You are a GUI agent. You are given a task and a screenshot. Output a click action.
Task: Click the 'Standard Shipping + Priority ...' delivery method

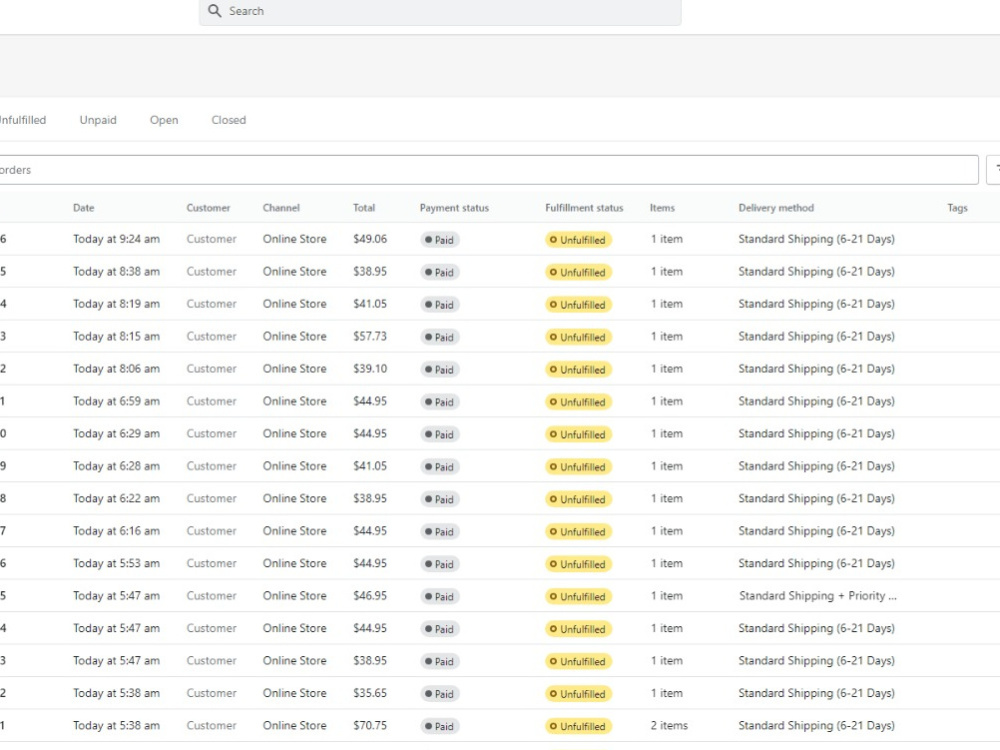click(x=818, y=596)
